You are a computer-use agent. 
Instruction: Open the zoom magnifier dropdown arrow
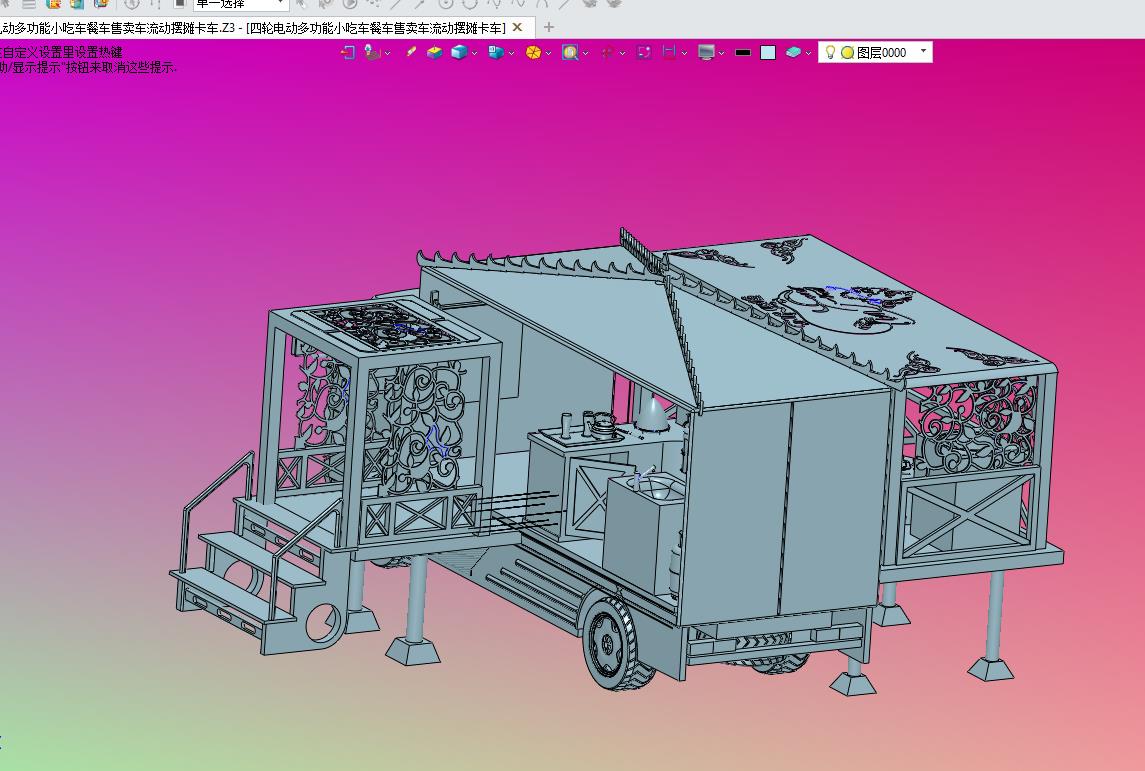[586, 53]
